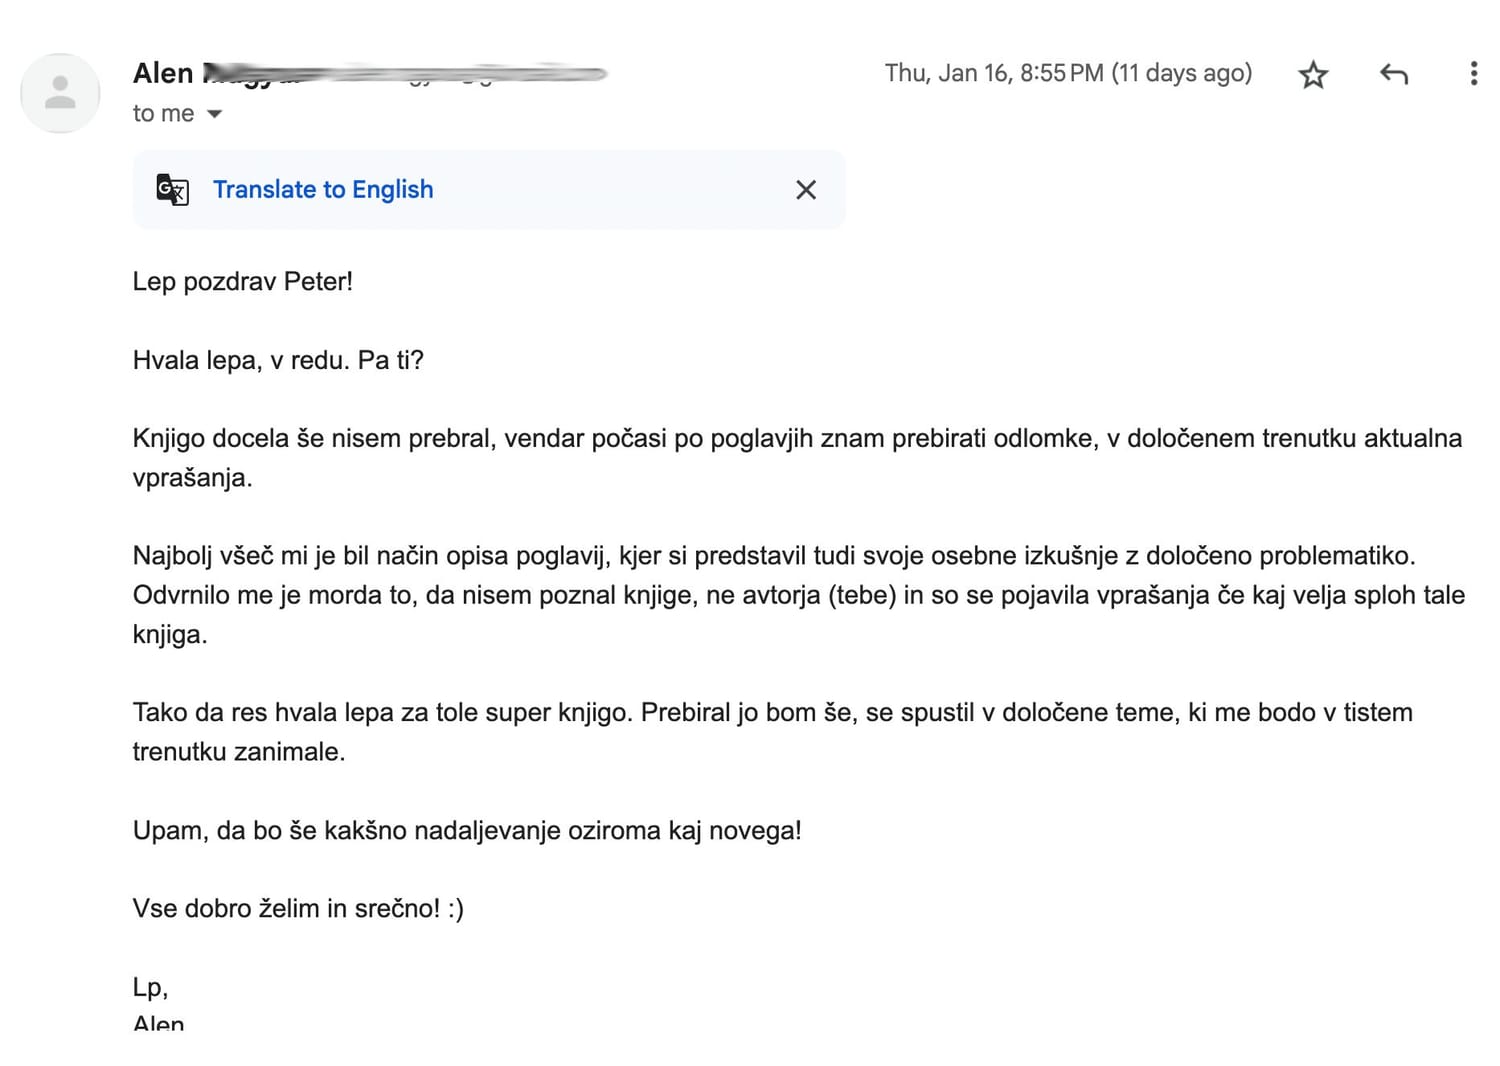Click the sender name Alen

click(x=163, y=73)
